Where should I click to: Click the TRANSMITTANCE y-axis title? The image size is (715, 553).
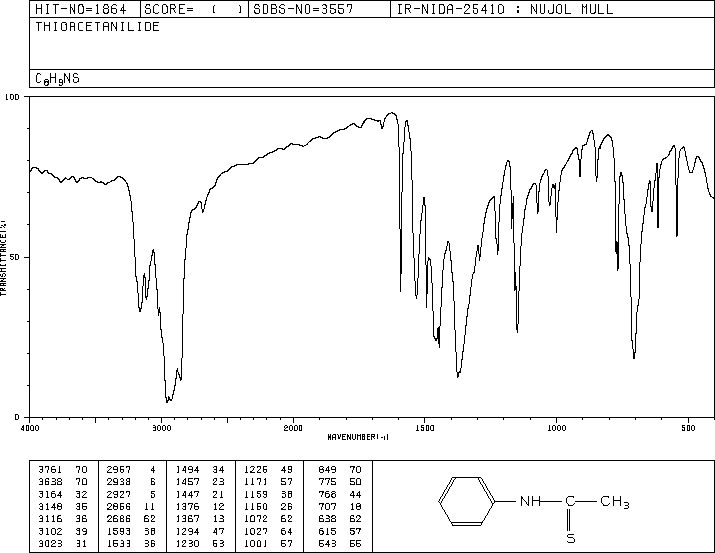coord(4,258)
